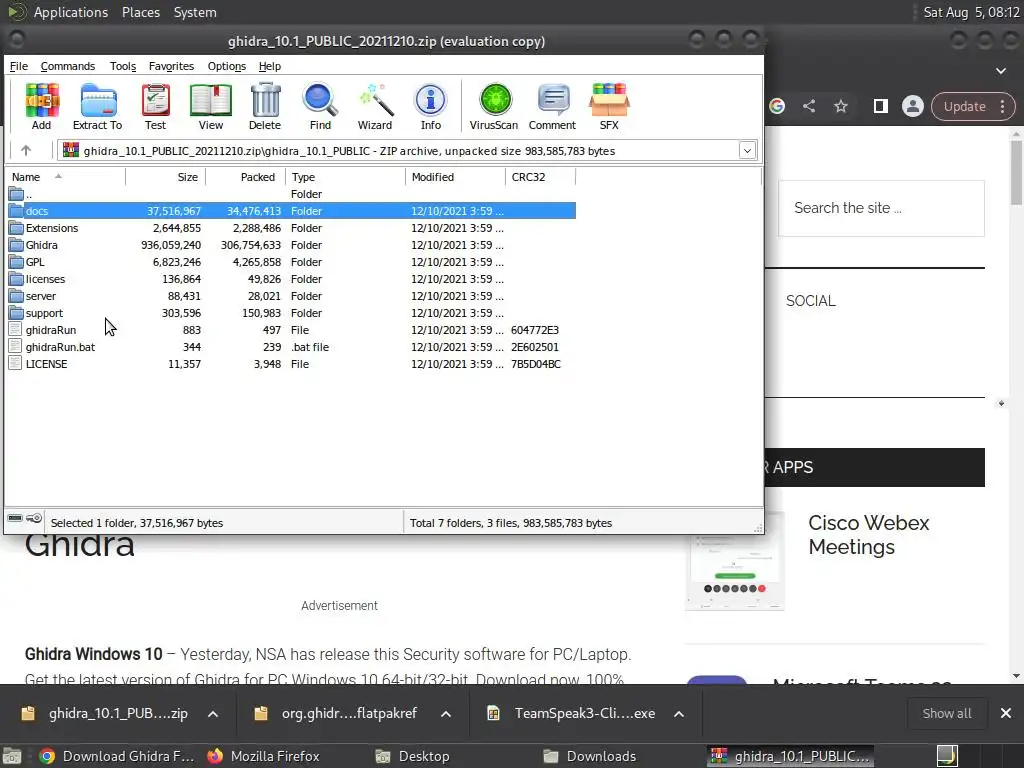Show archive Info

(430, 106)
